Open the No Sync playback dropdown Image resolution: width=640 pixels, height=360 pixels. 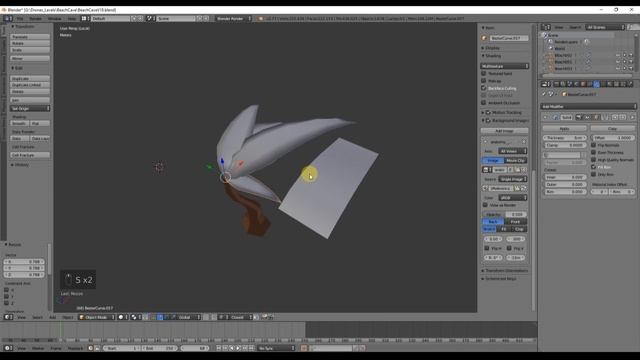[x=276, y=348]
